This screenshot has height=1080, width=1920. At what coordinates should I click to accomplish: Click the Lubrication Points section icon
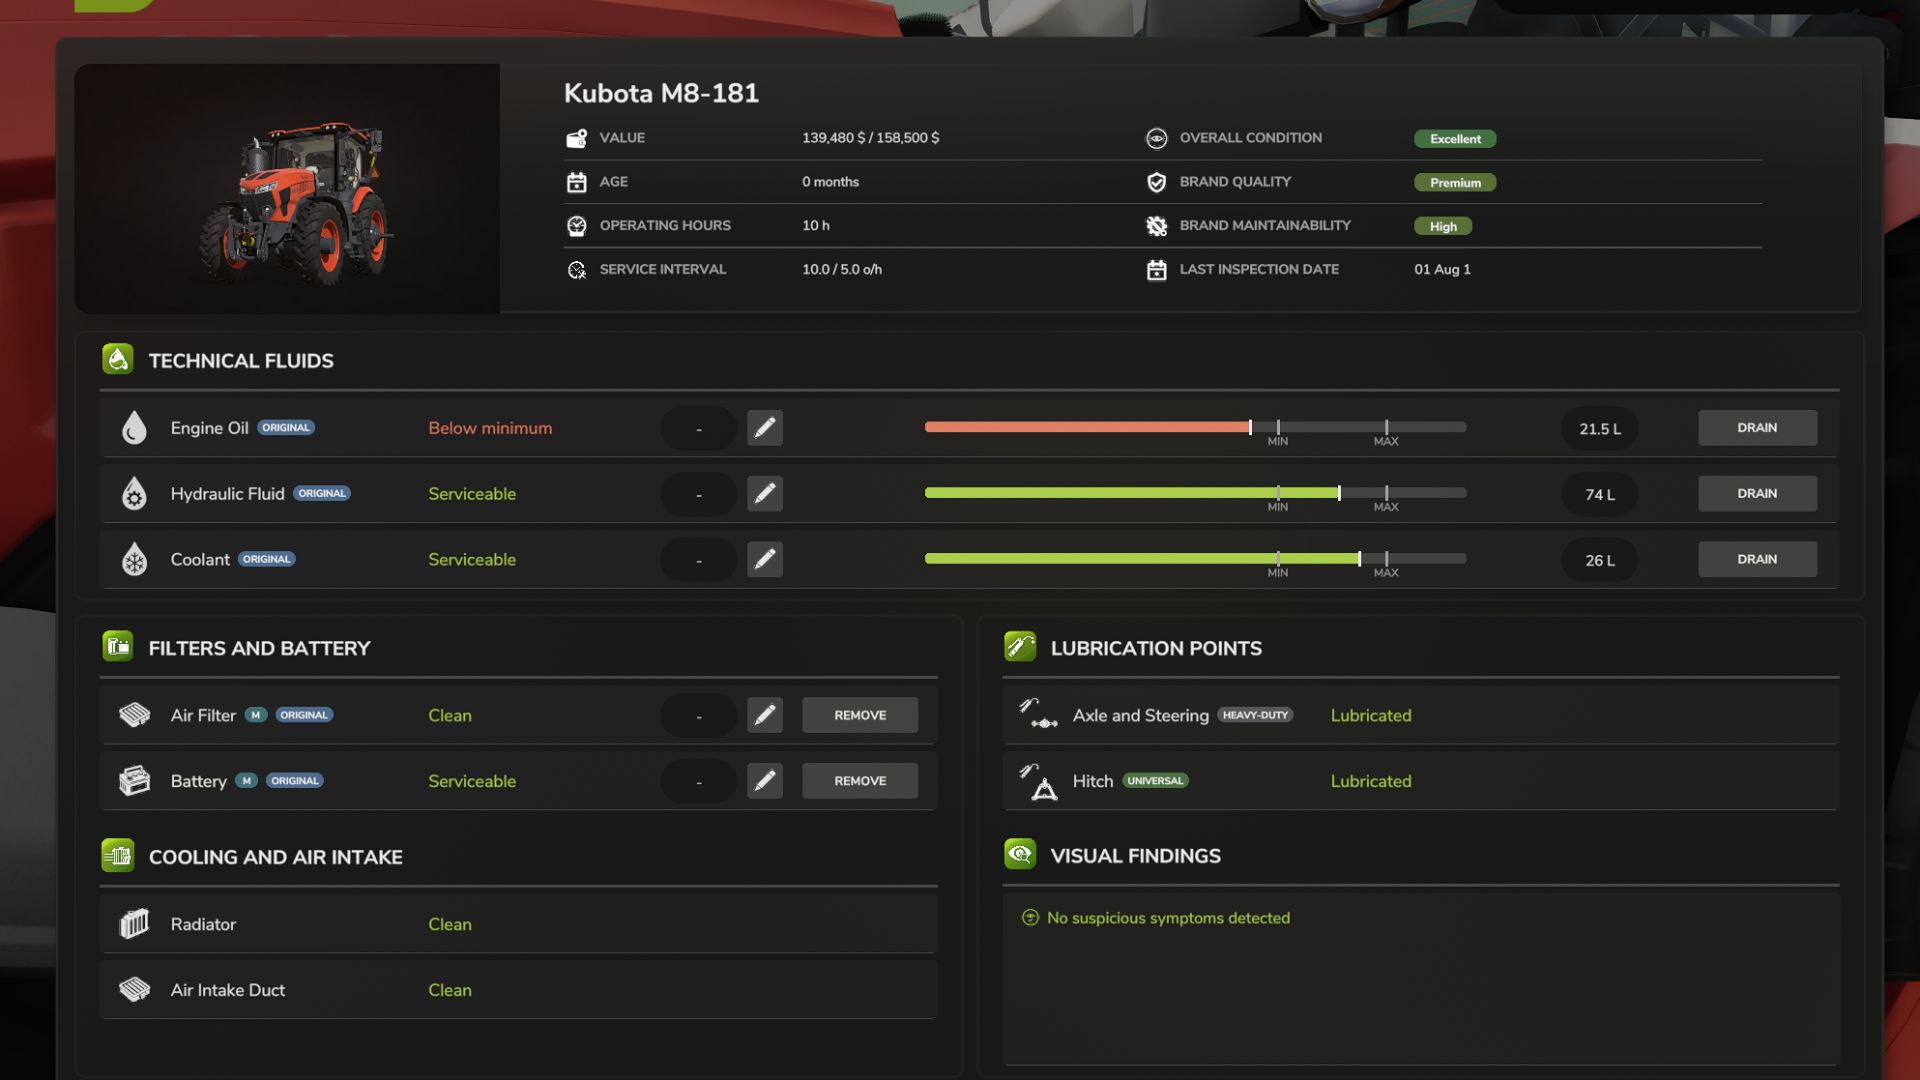[x=1020, y=647]
